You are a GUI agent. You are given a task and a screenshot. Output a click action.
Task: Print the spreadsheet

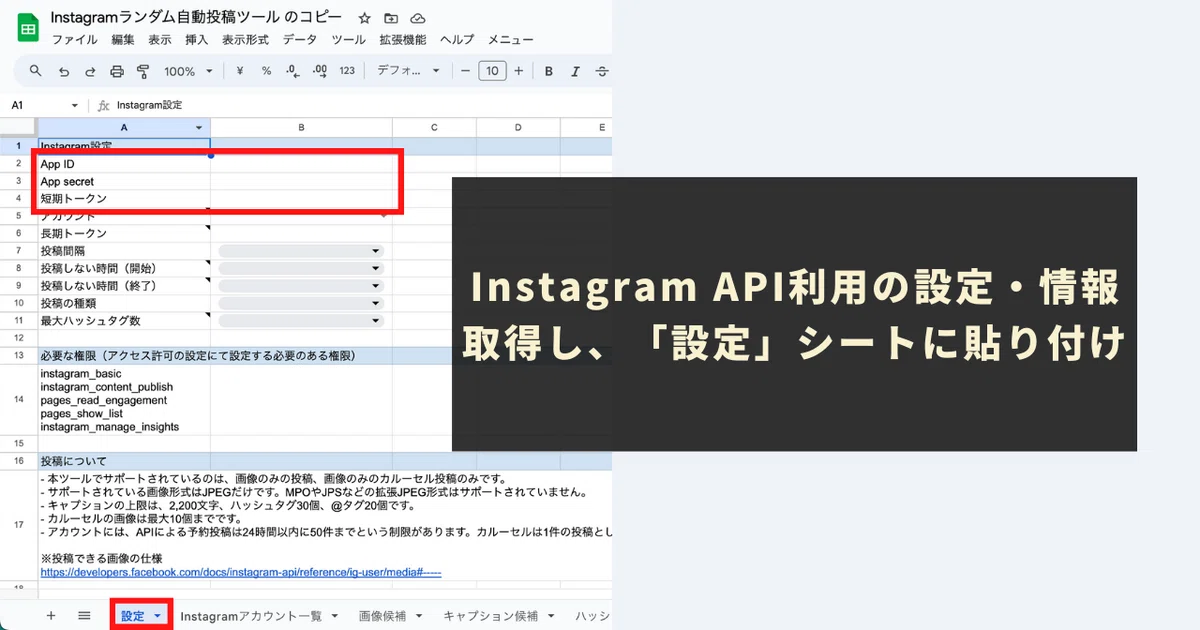tap(117, 71)
